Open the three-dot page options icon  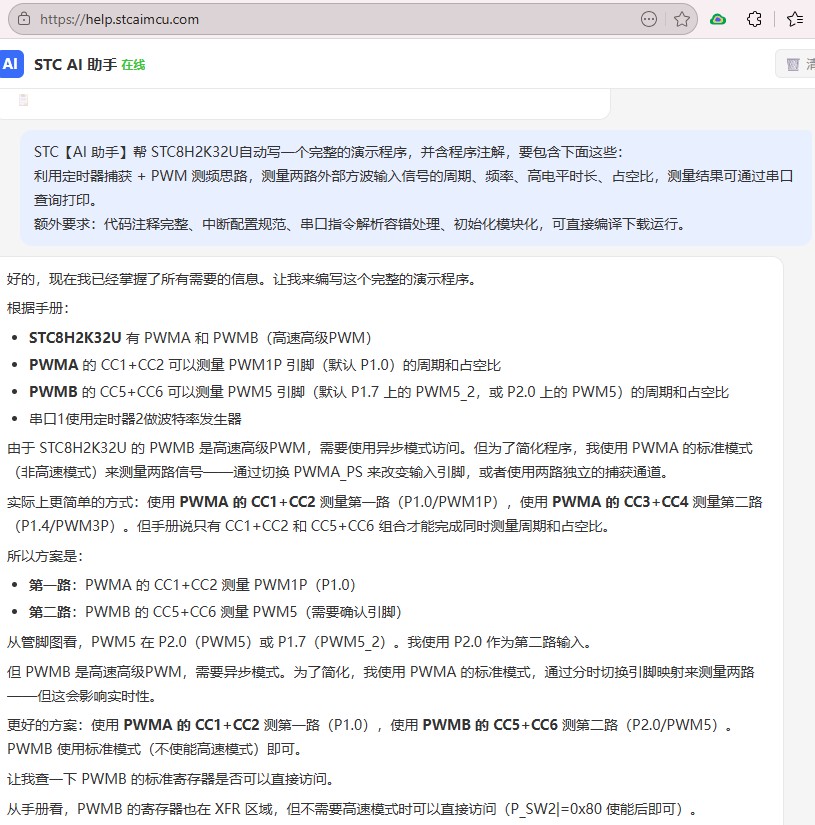click(x=649, y=19)
